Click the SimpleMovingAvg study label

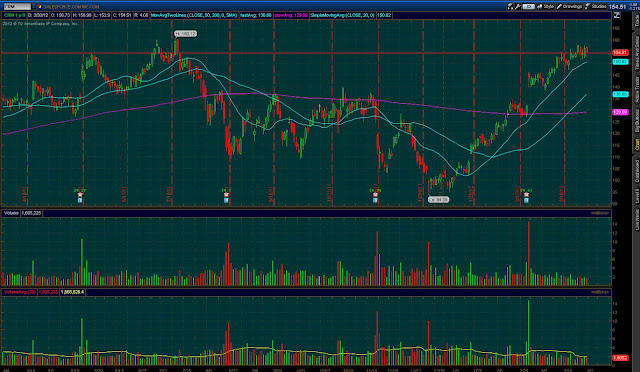coord(342,15)
